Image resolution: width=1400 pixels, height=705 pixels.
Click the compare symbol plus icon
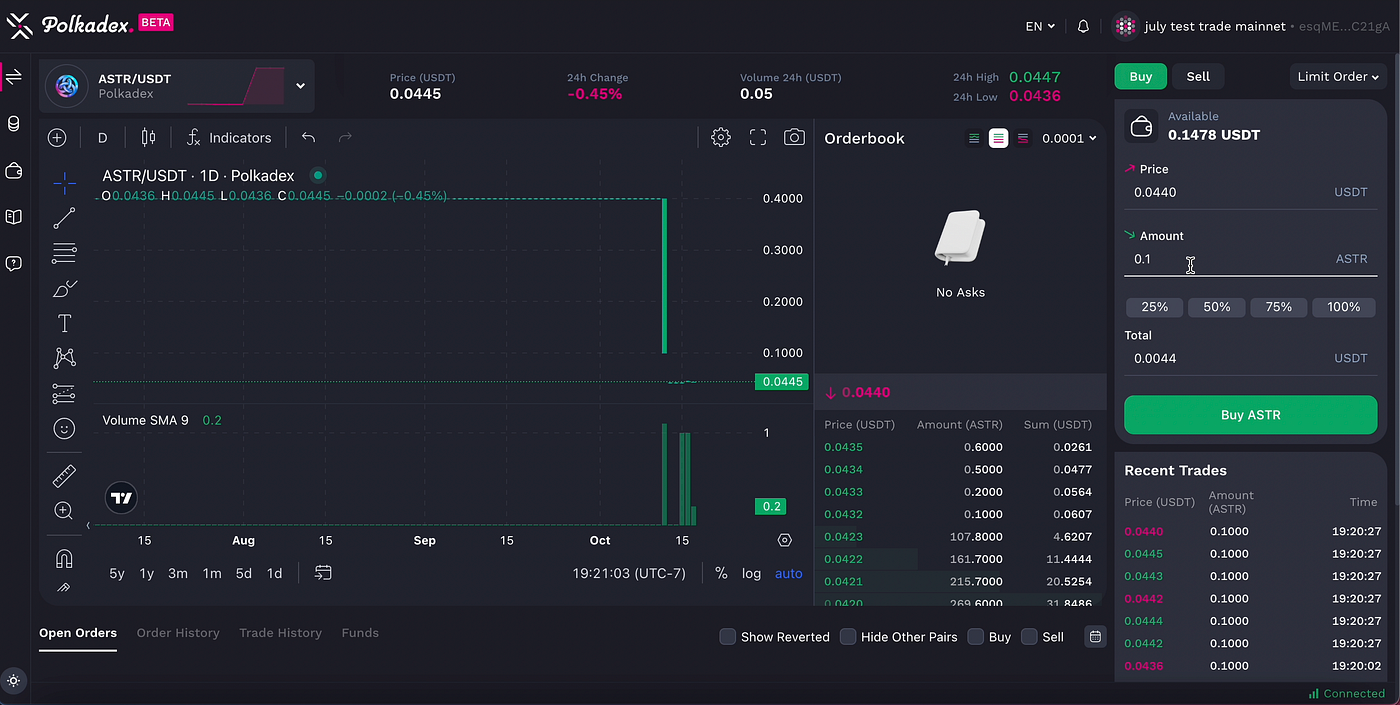(57, 138)
